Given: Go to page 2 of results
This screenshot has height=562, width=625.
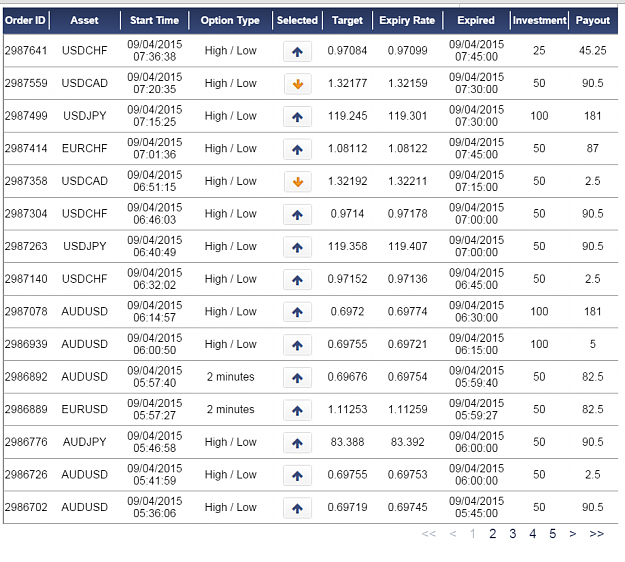Looking at the screenshot, I should 493,533.
